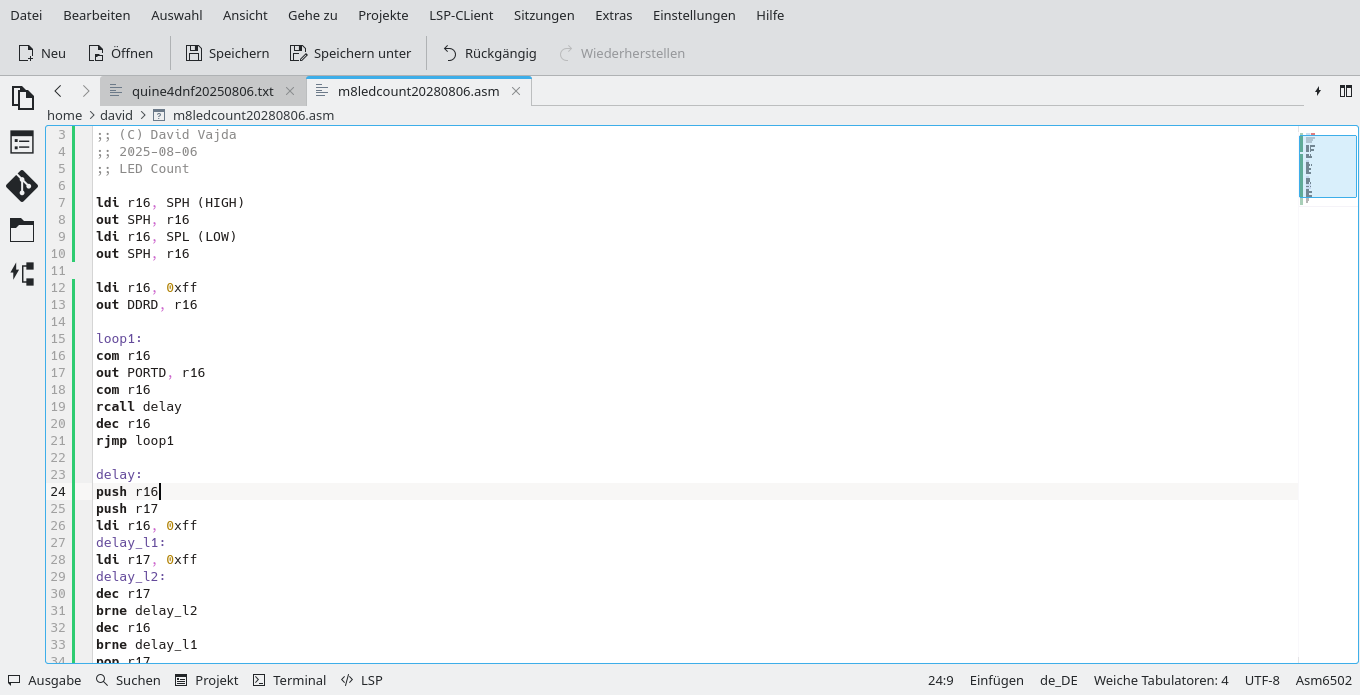Open the Weiche Tabulatoren indentation dropdown
Screen dimensions: 1360x695
coord(1160,680)
